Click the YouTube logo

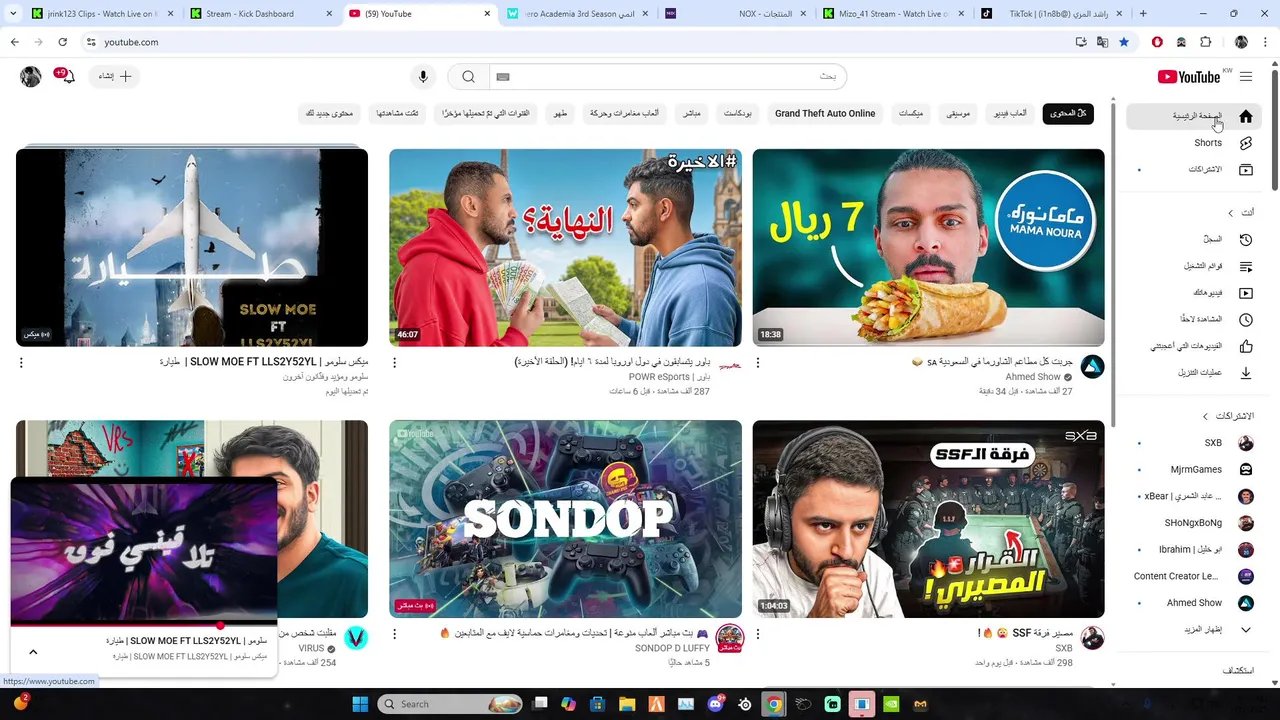pos(1189,77)
